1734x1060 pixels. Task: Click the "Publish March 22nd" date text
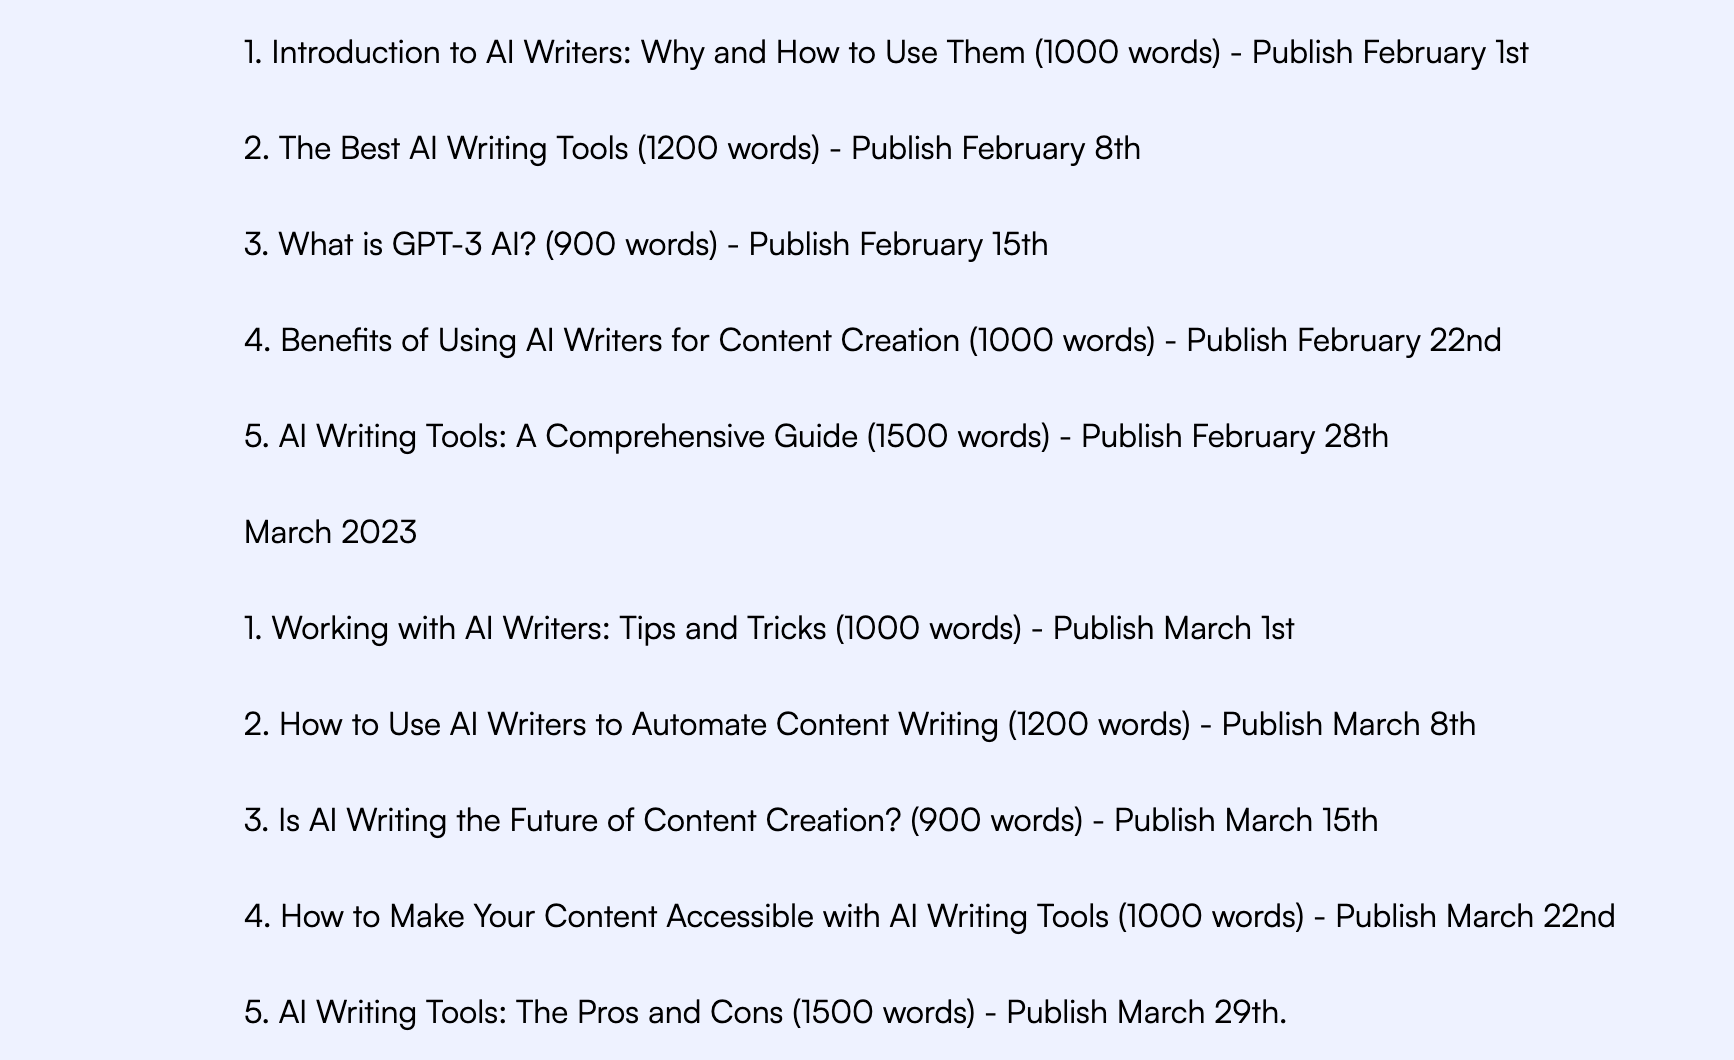tap(1474, 917)
